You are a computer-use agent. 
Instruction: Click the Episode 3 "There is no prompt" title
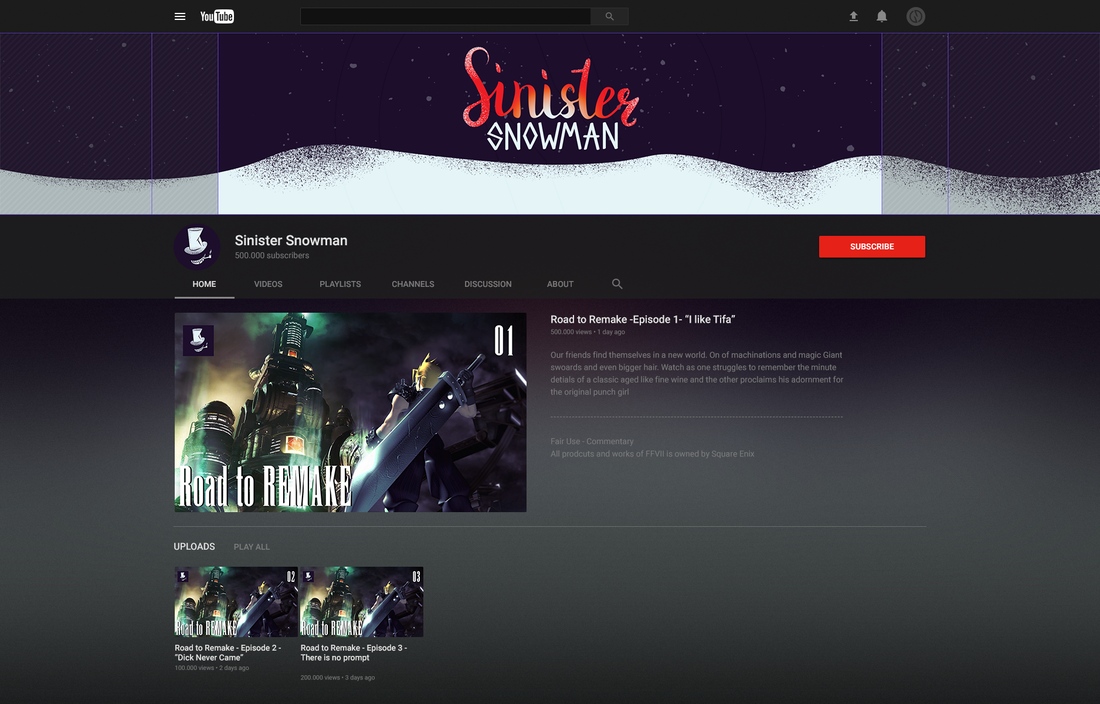click(x=354, y=653)
